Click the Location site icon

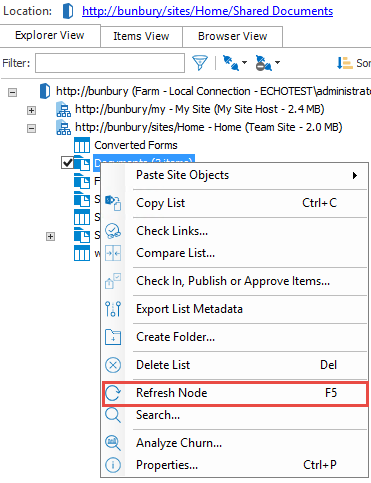coord(68,11)
